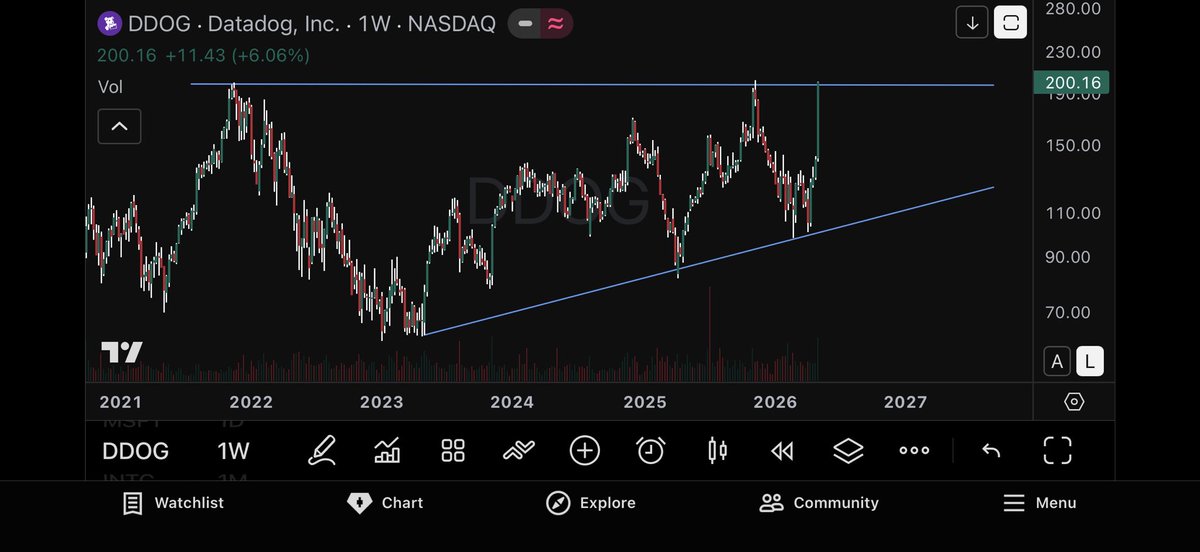Screen dimensions: 1200x552
Task: Click the 2027 label on time axis
Action: tap(905, 402)
